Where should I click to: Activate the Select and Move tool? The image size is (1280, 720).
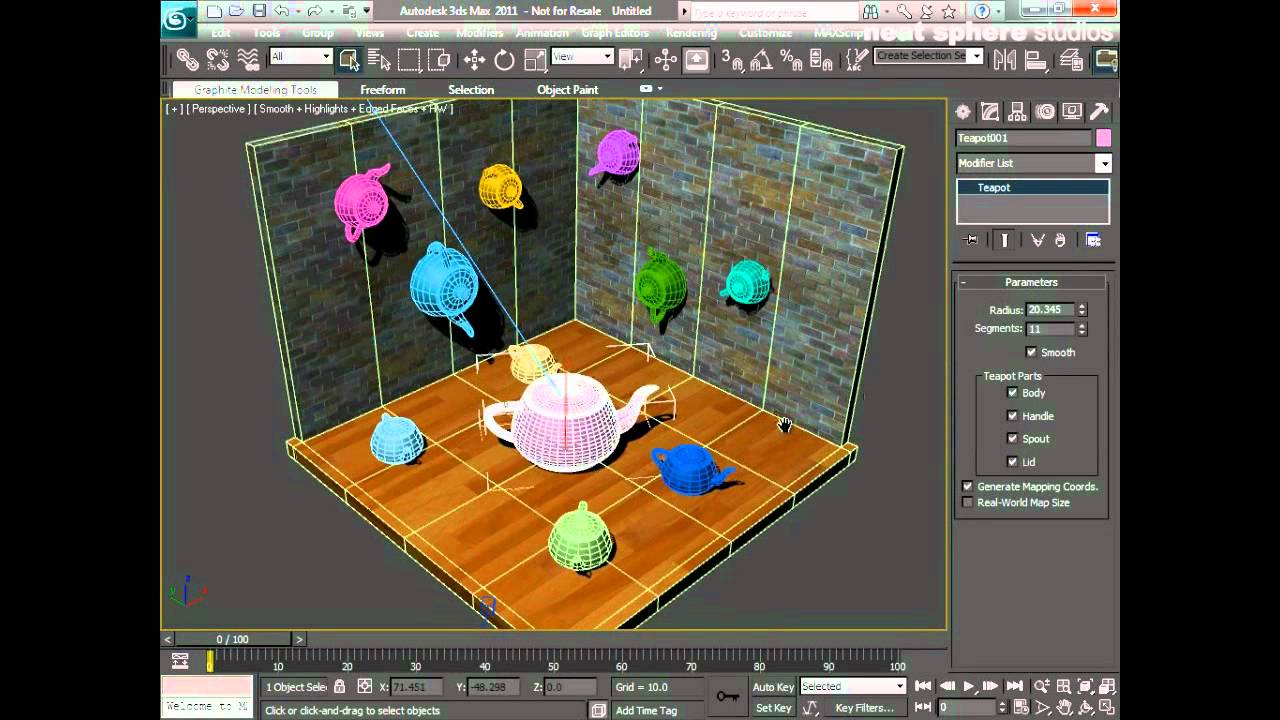point(475,60)
